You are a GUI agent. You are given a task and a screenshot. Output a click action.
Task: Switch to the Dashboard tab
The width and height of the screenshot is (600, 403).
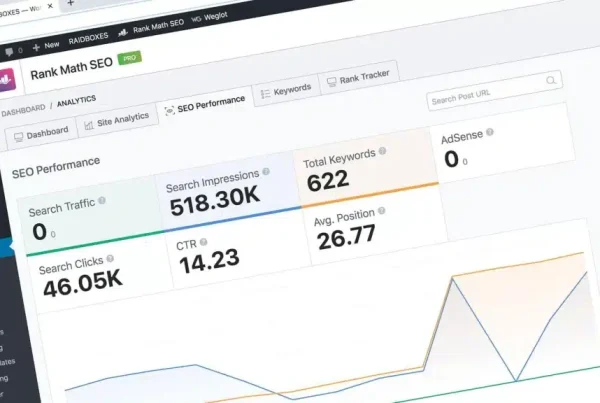pos(41,134)
